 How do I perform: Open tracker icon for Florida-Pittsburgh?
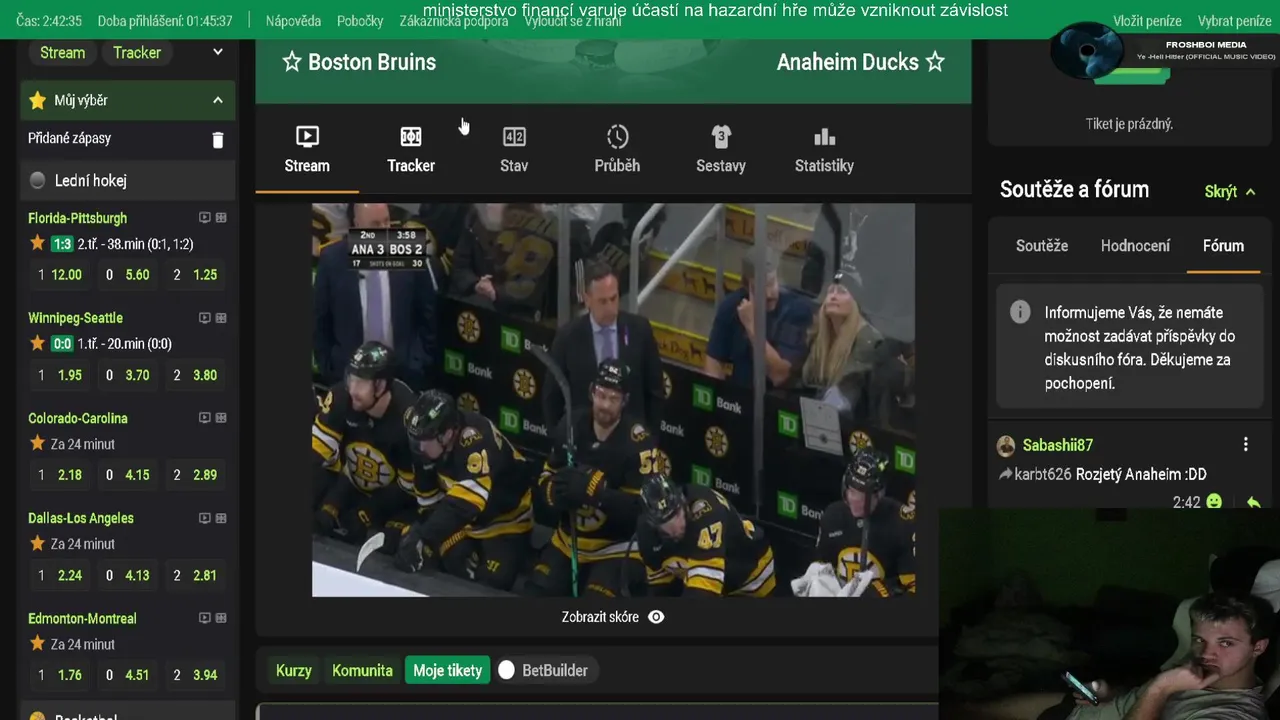click(221, 218)
